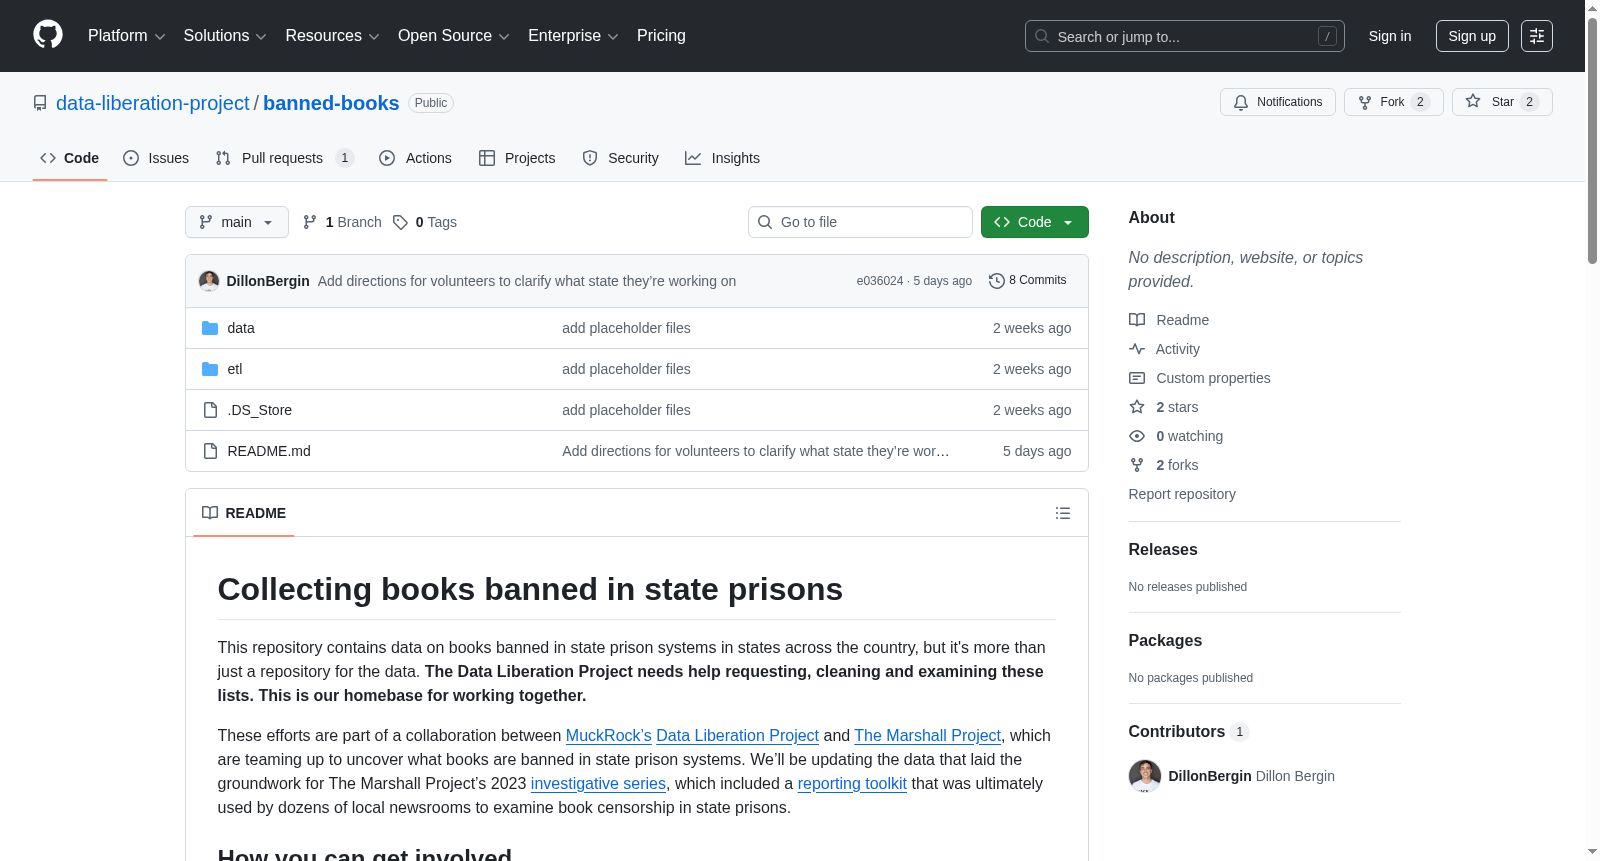Expand the Solutions menu
This screenshot has width=1600, height=861.
225,36
